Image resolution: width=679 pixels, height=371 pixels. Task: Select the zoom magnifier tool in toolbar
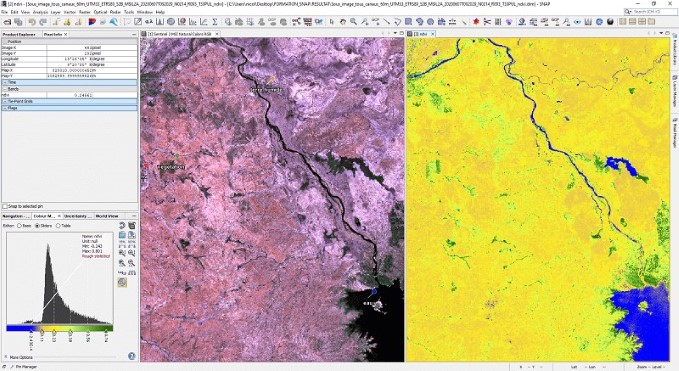pos(353,22)
